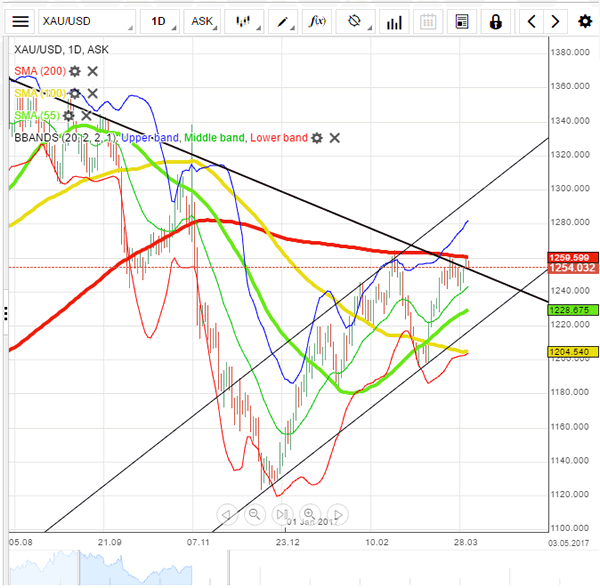Click the SMA (55) legend label

coord(37,116)
